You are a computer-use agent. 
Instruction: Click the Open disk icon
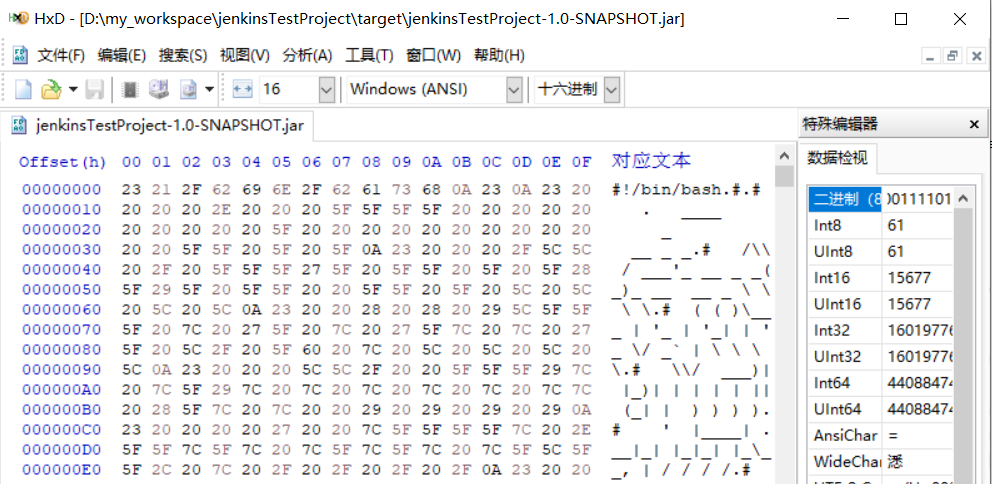tap(158, 89)
